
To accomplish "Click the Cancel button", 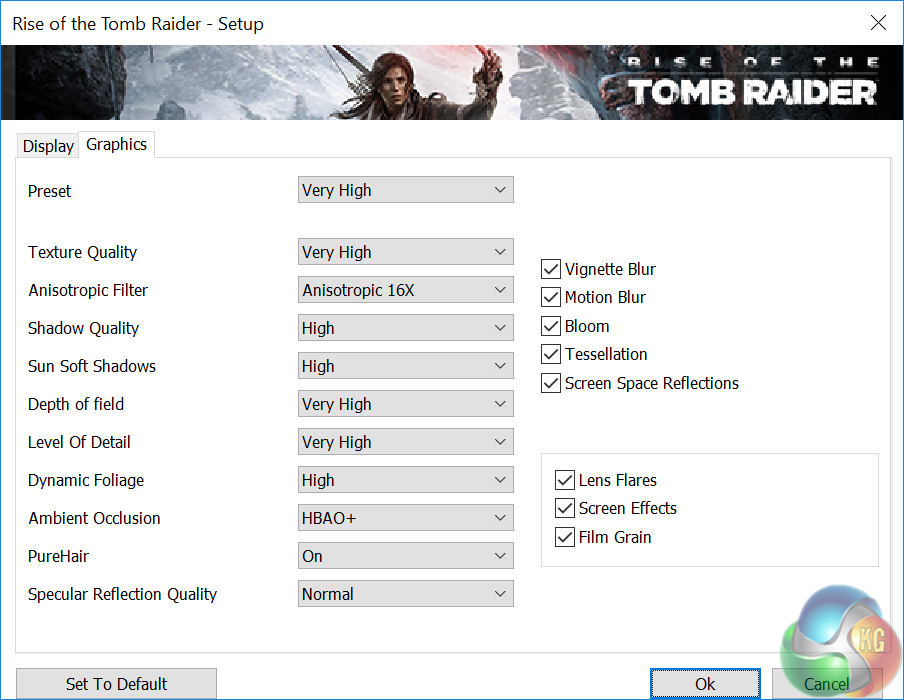I will tap(827, 684).
